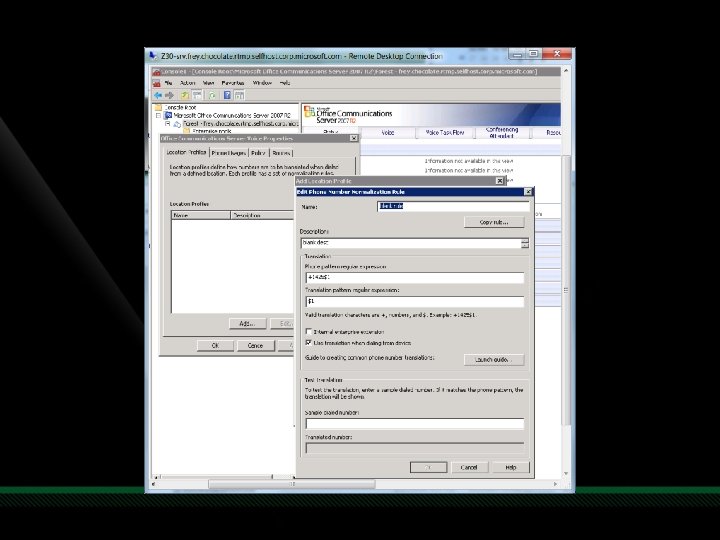Click the Description field down spinner arrow
This screenshot has width=720, height=540.
(525, 246)
